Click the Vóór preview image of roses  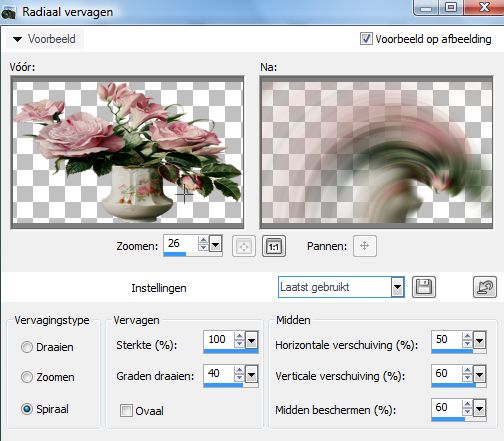(127, 152)
